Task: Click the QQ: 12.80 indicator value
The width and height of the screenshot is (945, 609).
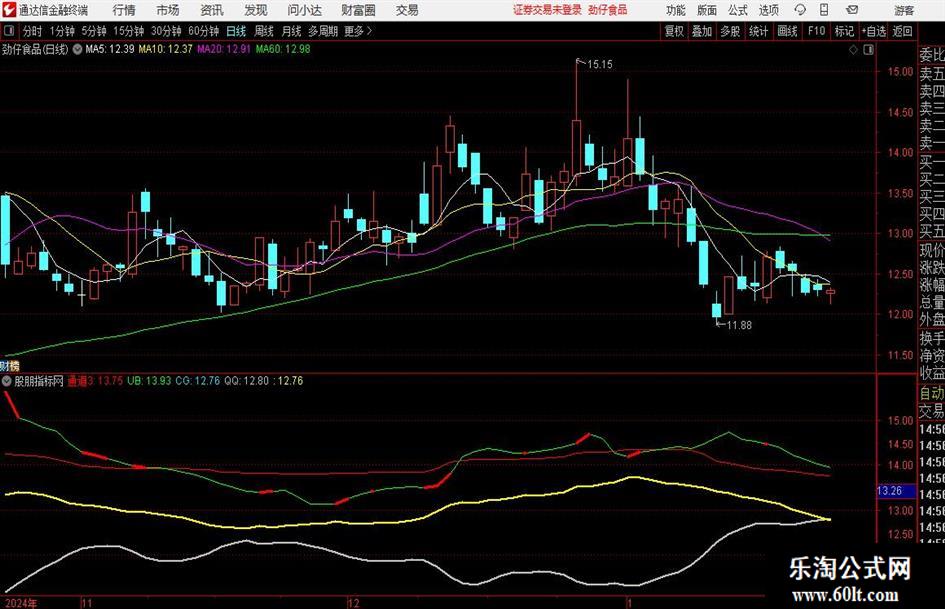Action: pos(246,381)
